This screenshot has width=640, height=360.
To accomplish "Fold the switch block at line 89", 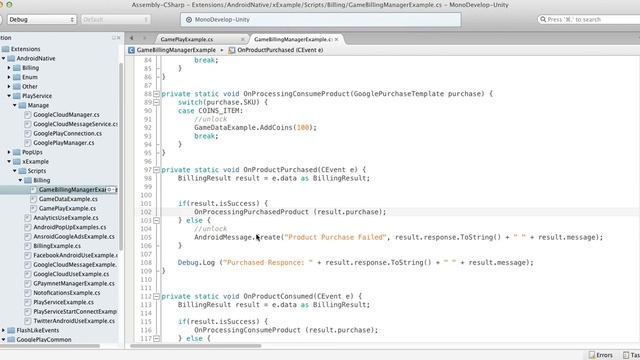I will [156, 102].
